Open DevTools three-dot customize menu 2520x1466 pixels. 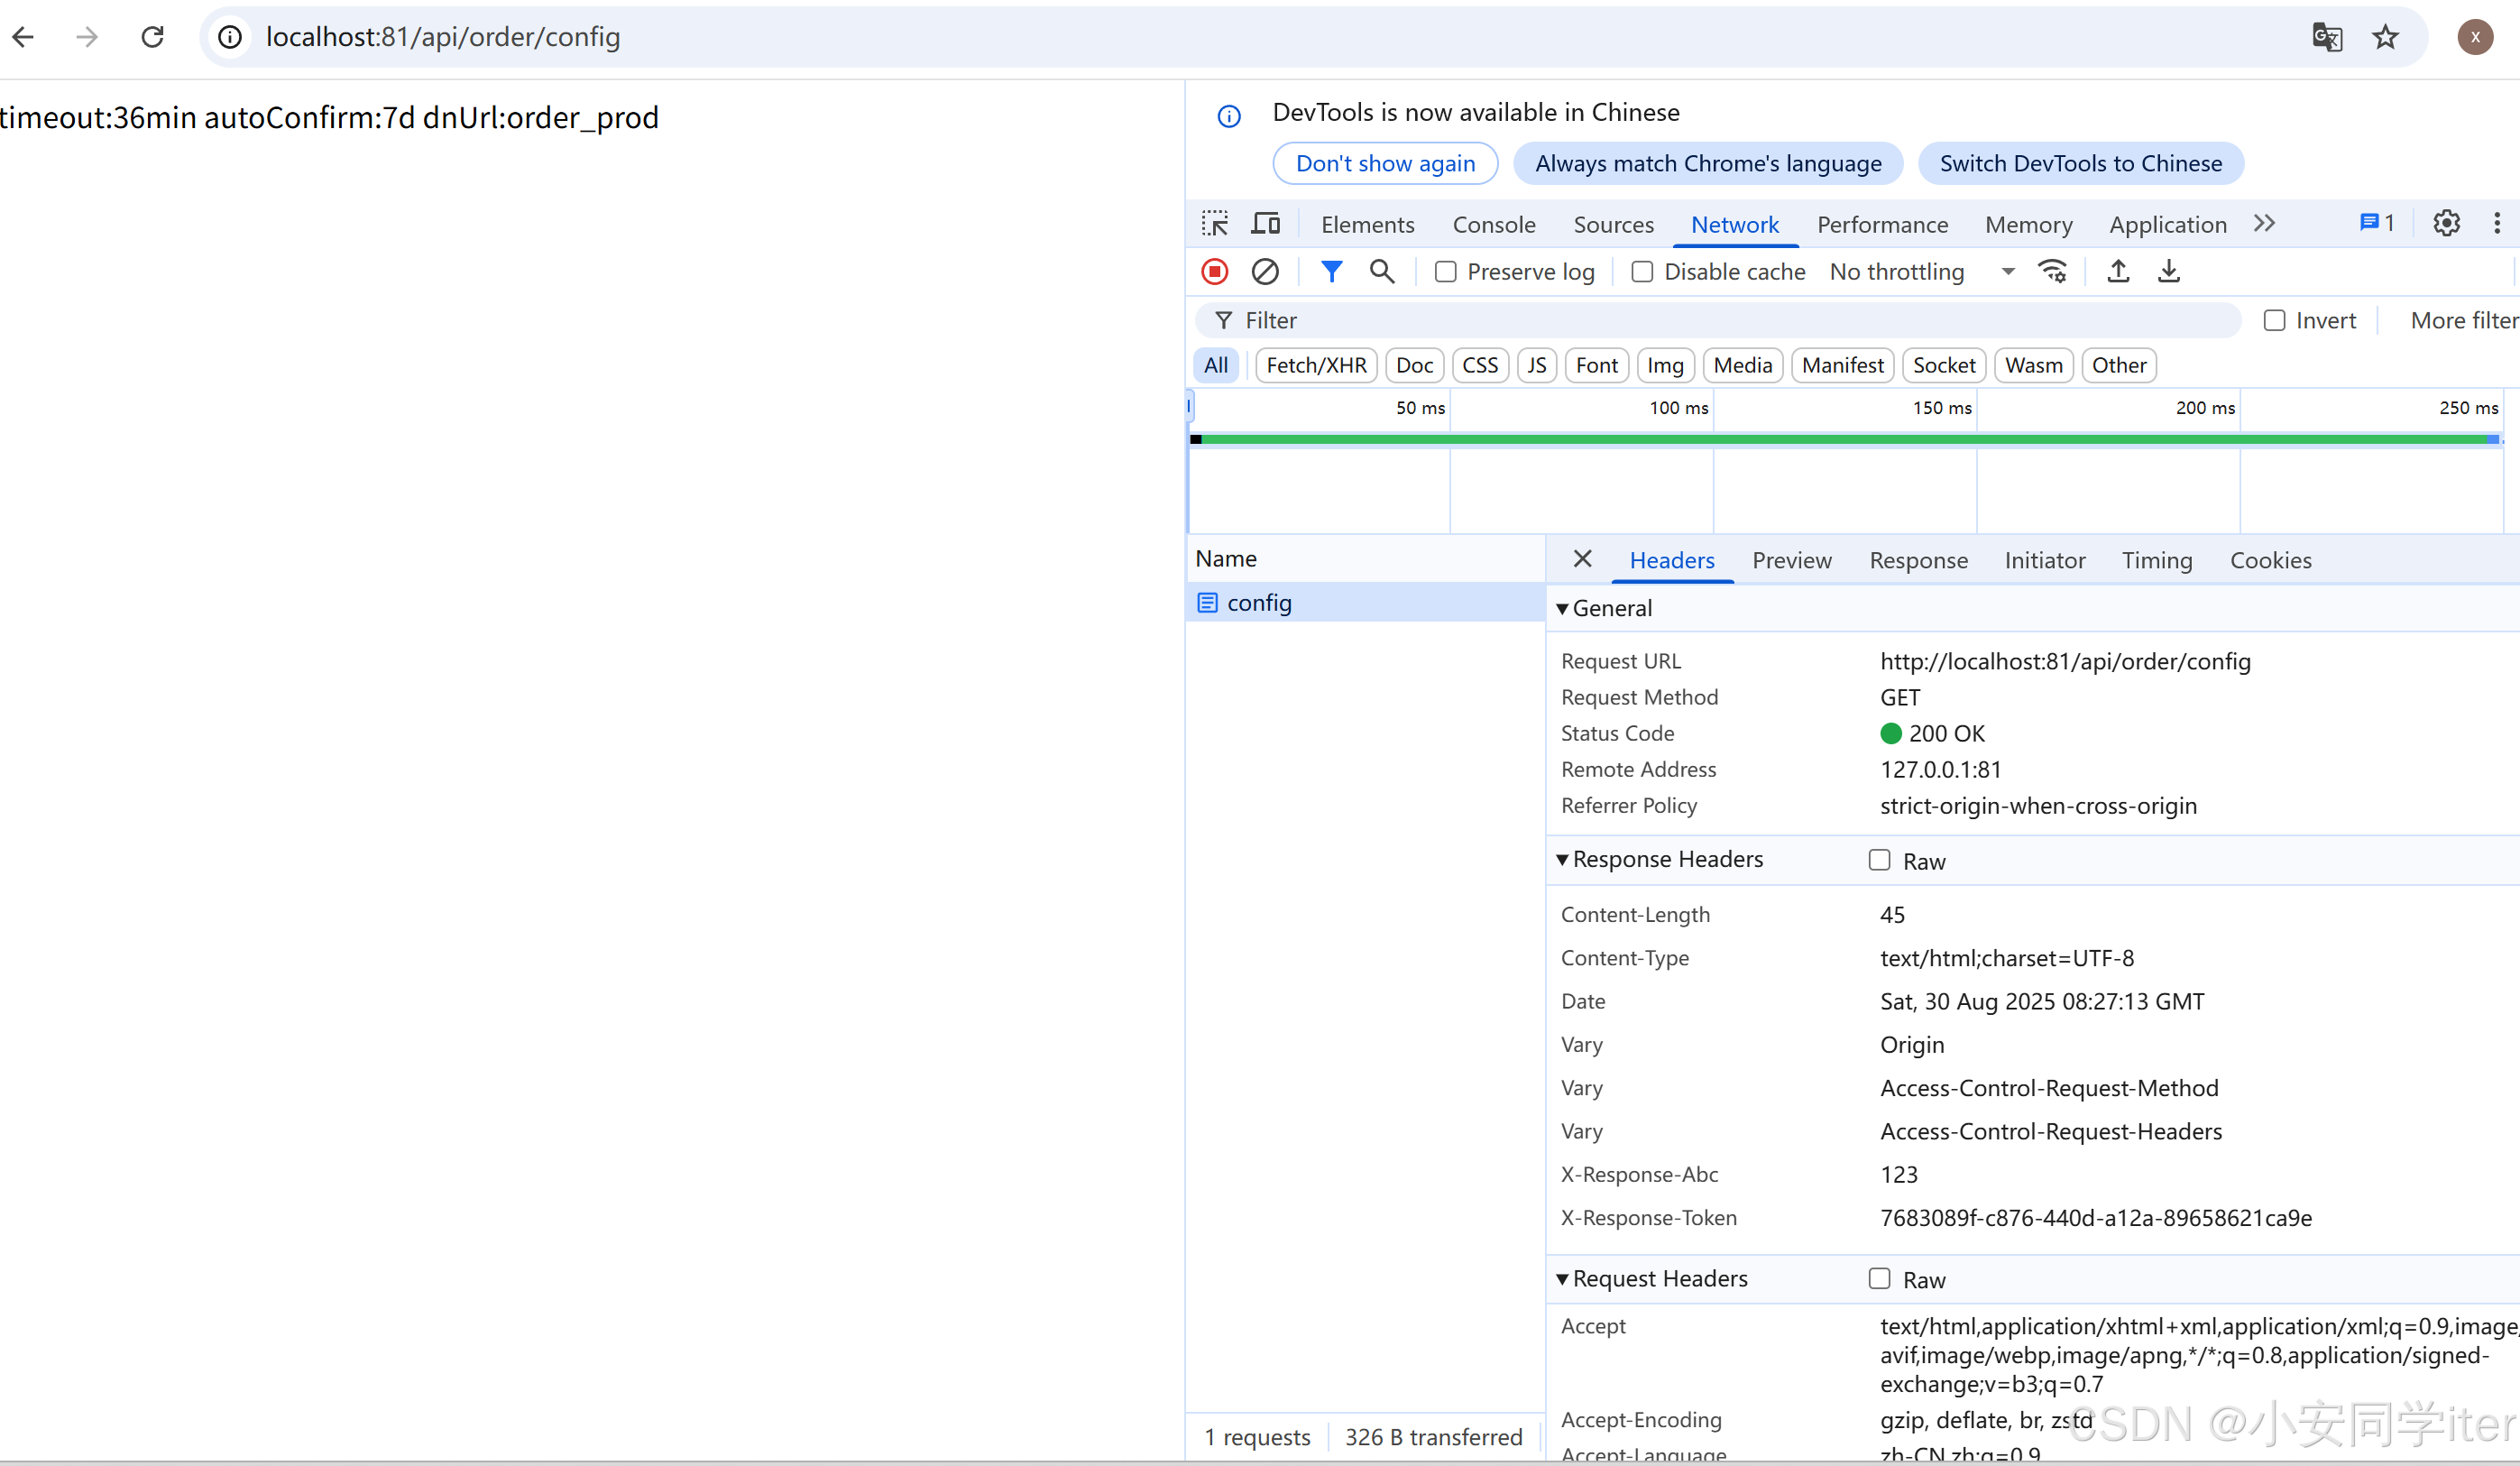[2496, 223]
